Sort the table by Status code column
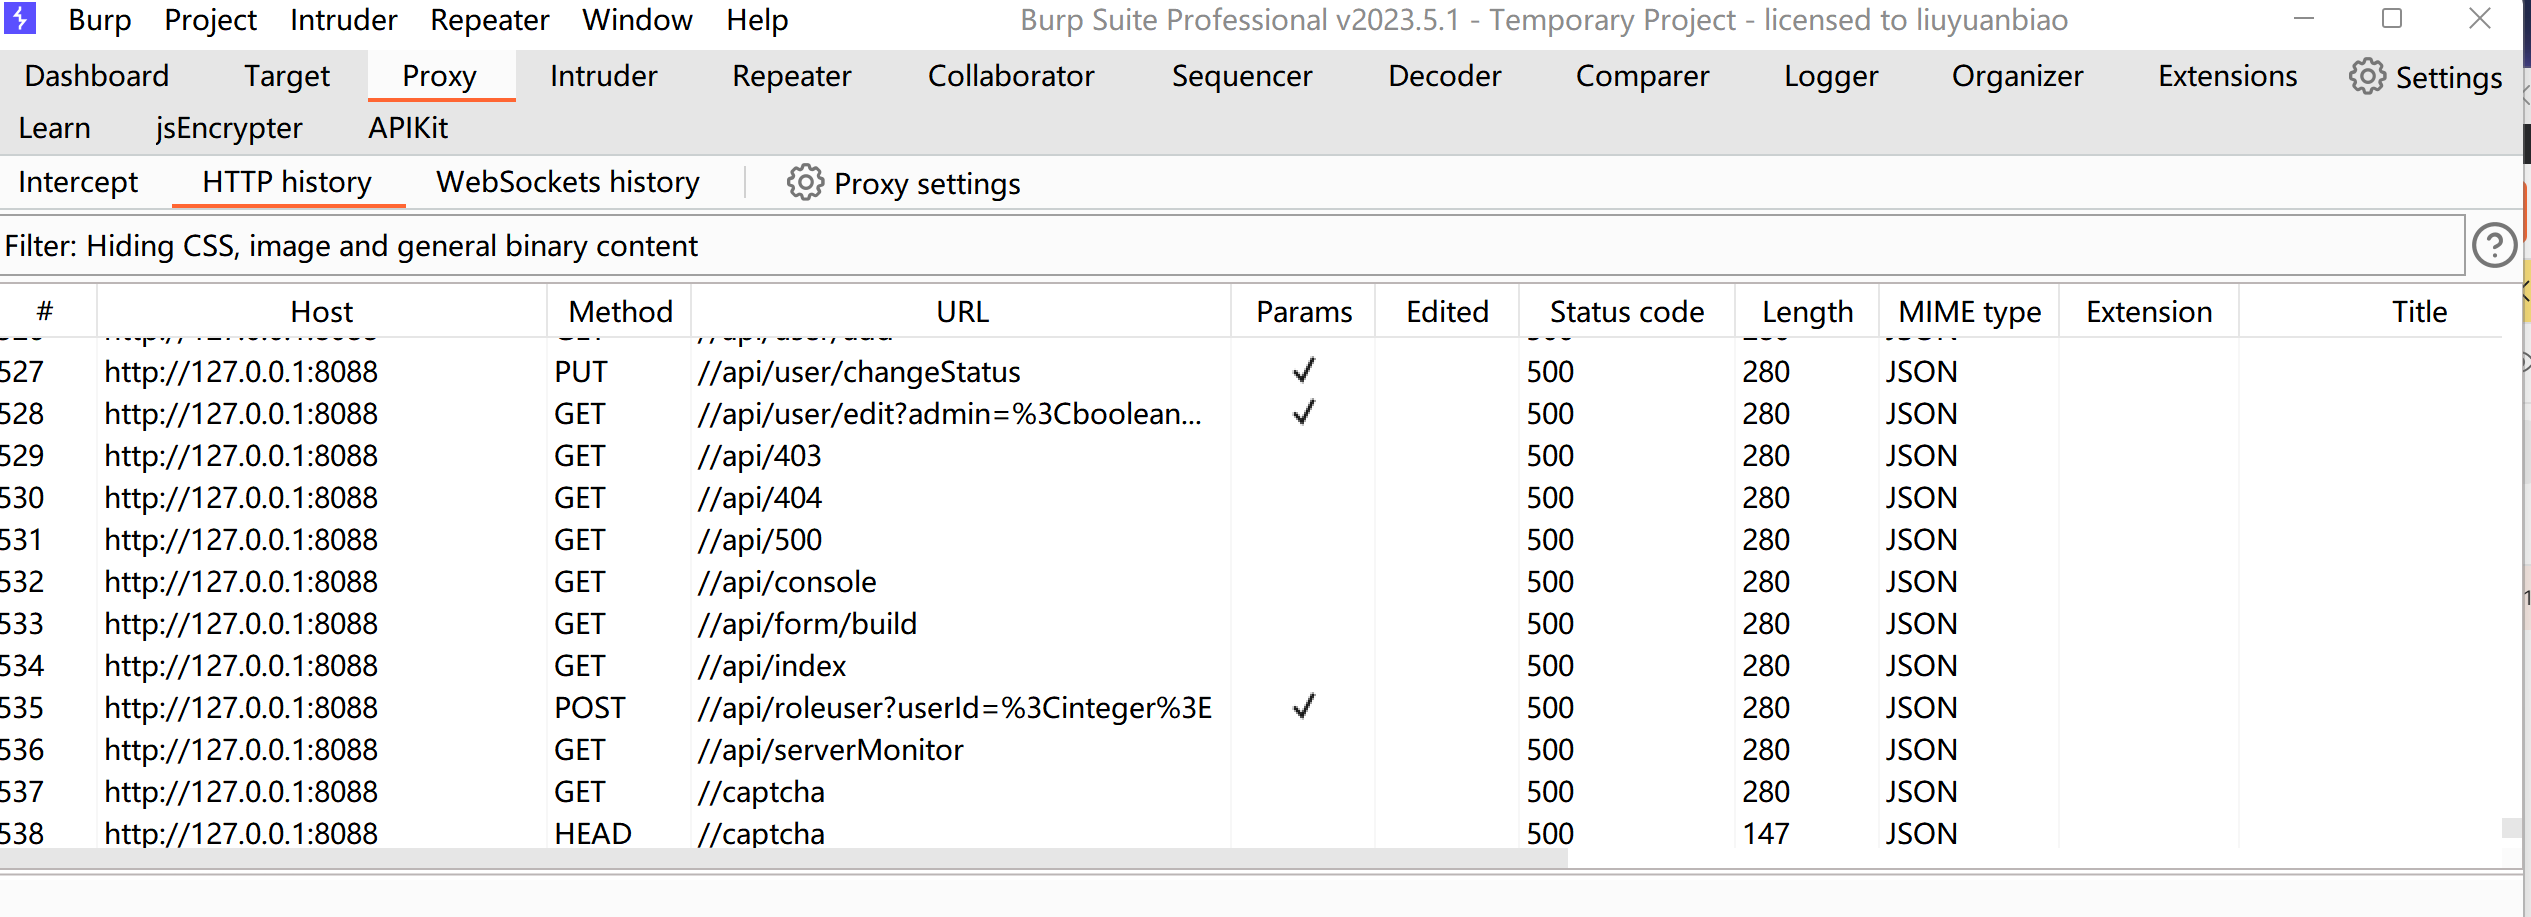The width and height of the screenshot is (2531, 917). 1626,312
